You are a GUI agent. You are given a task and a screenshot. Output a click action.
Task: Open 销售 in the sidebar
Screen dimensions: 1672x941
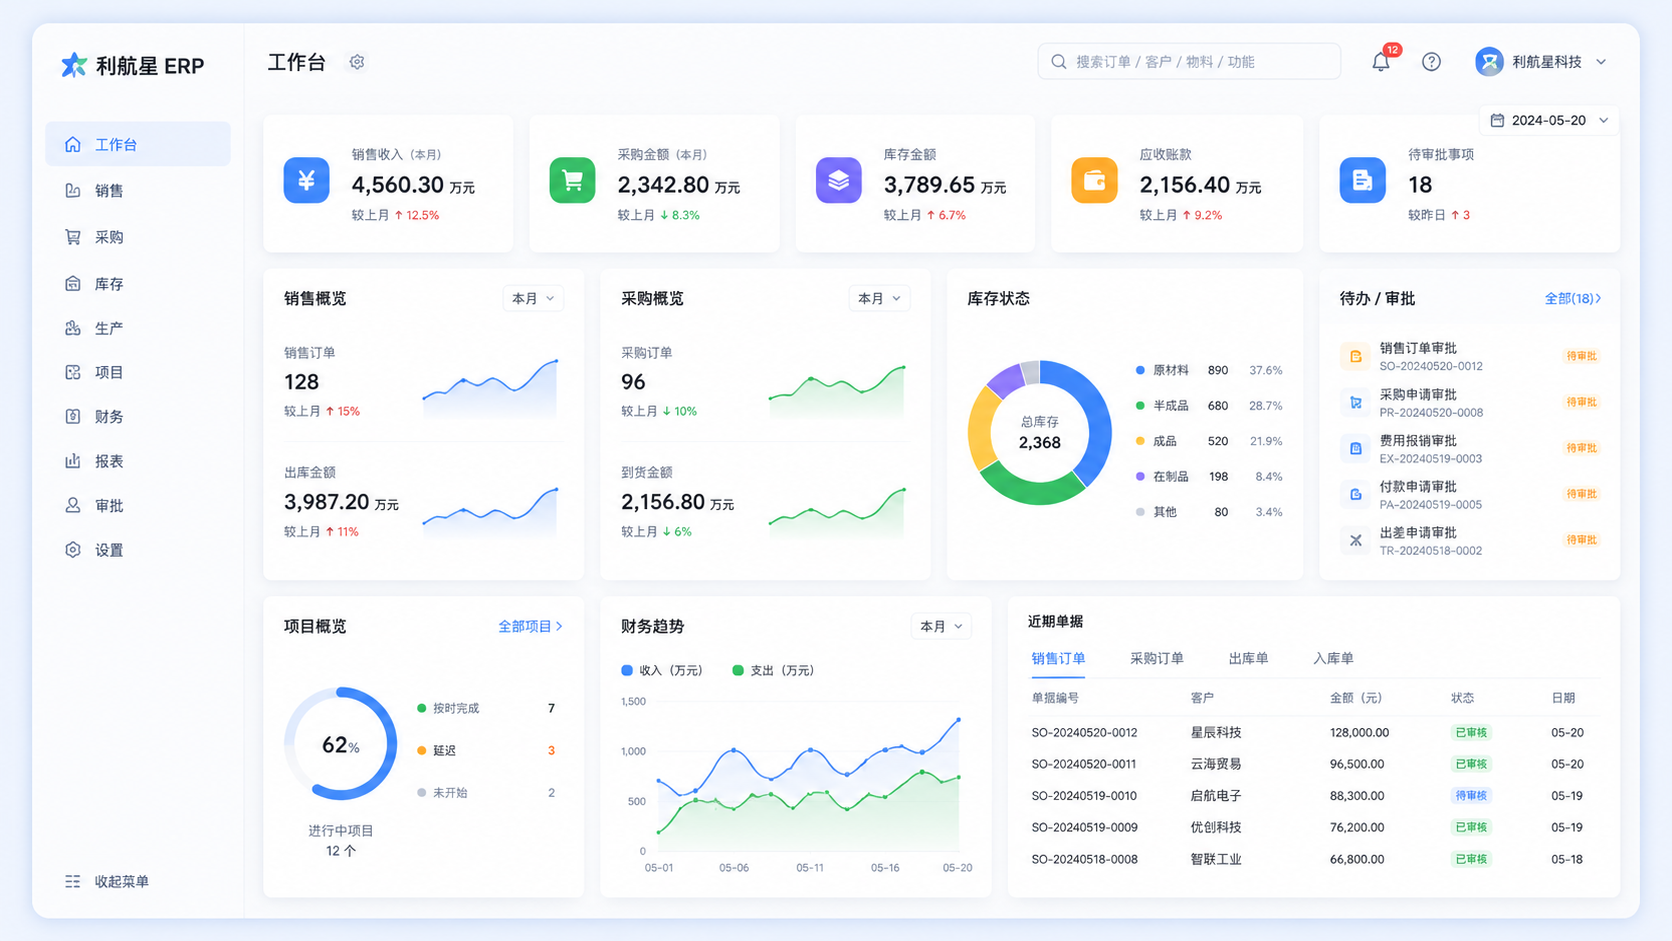138,190
